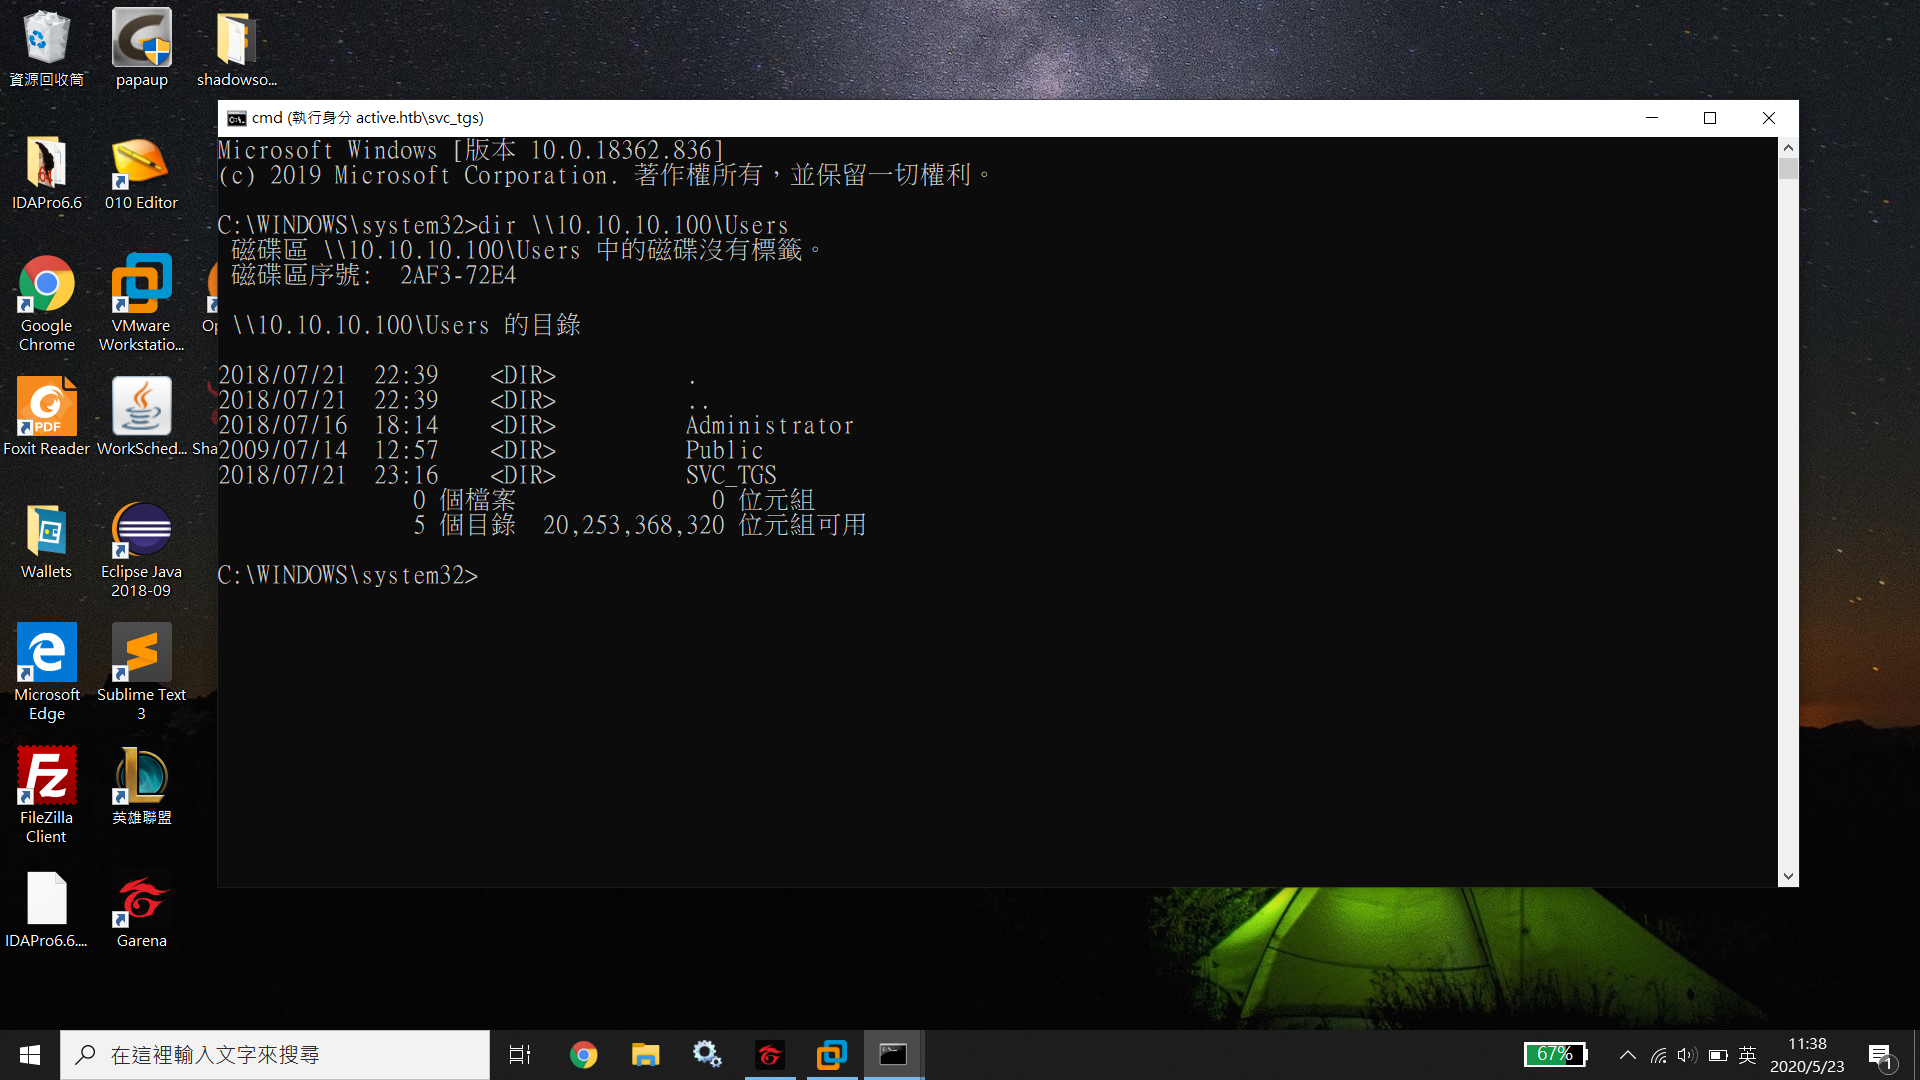1920x1080 pixels.
Task: Open Task View on taskbar
Action: click(x=520, y=1055)
